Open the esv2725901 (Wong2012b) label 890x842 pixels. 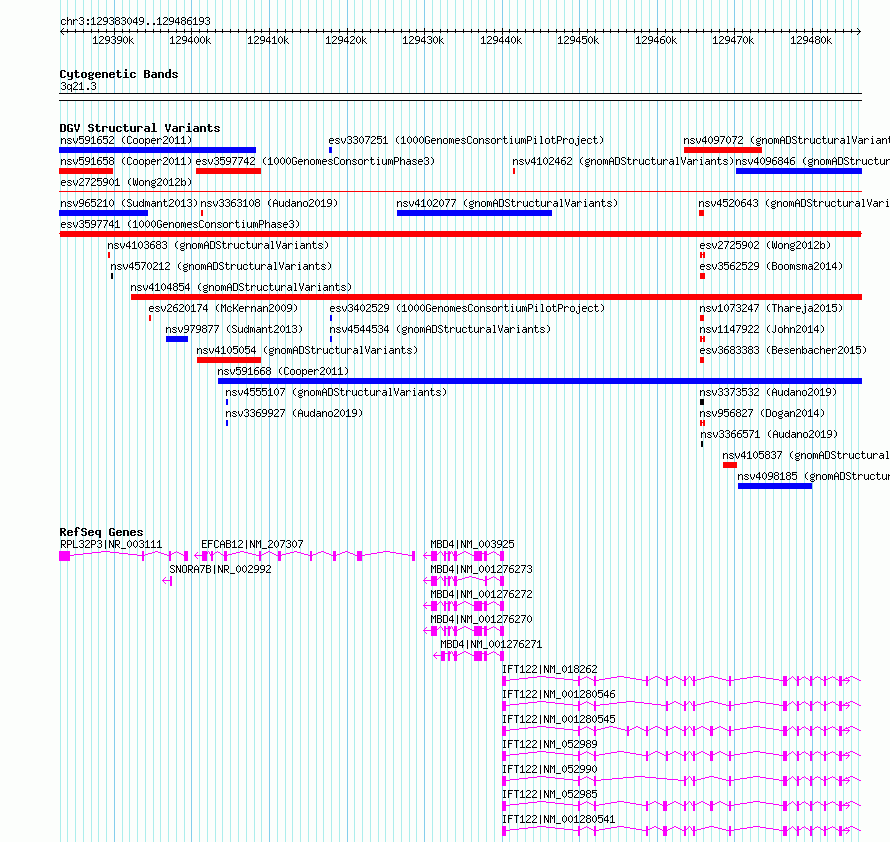(126, 182)
